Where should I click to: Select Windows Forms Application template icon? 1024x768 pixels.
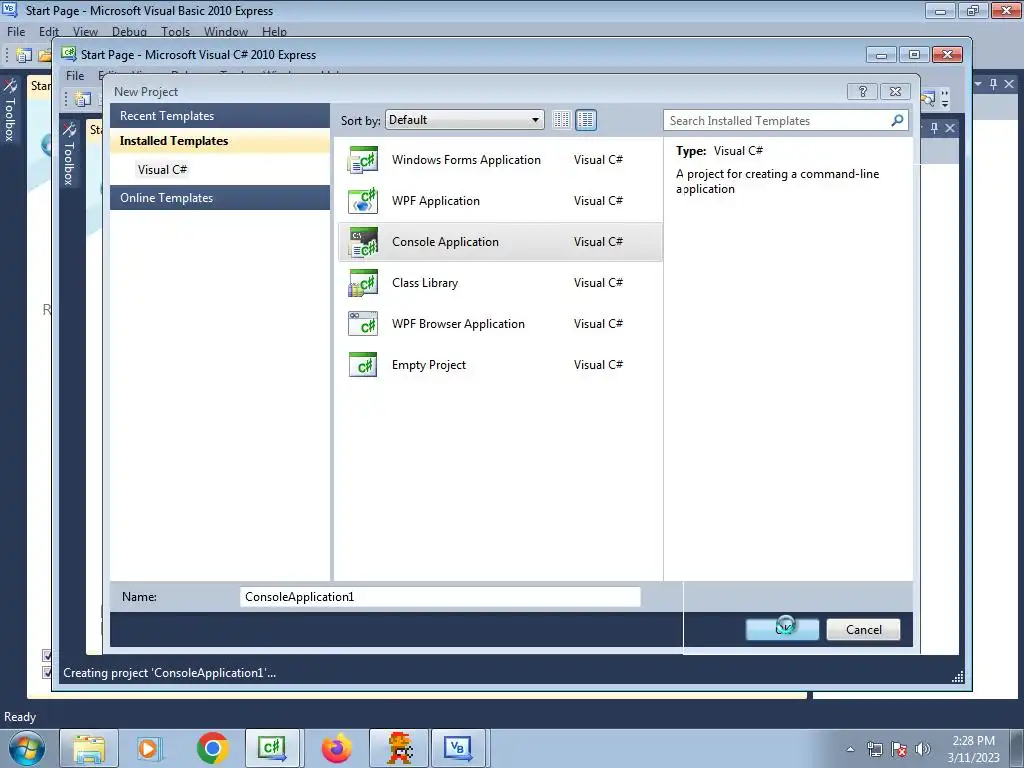pos(363,160)
